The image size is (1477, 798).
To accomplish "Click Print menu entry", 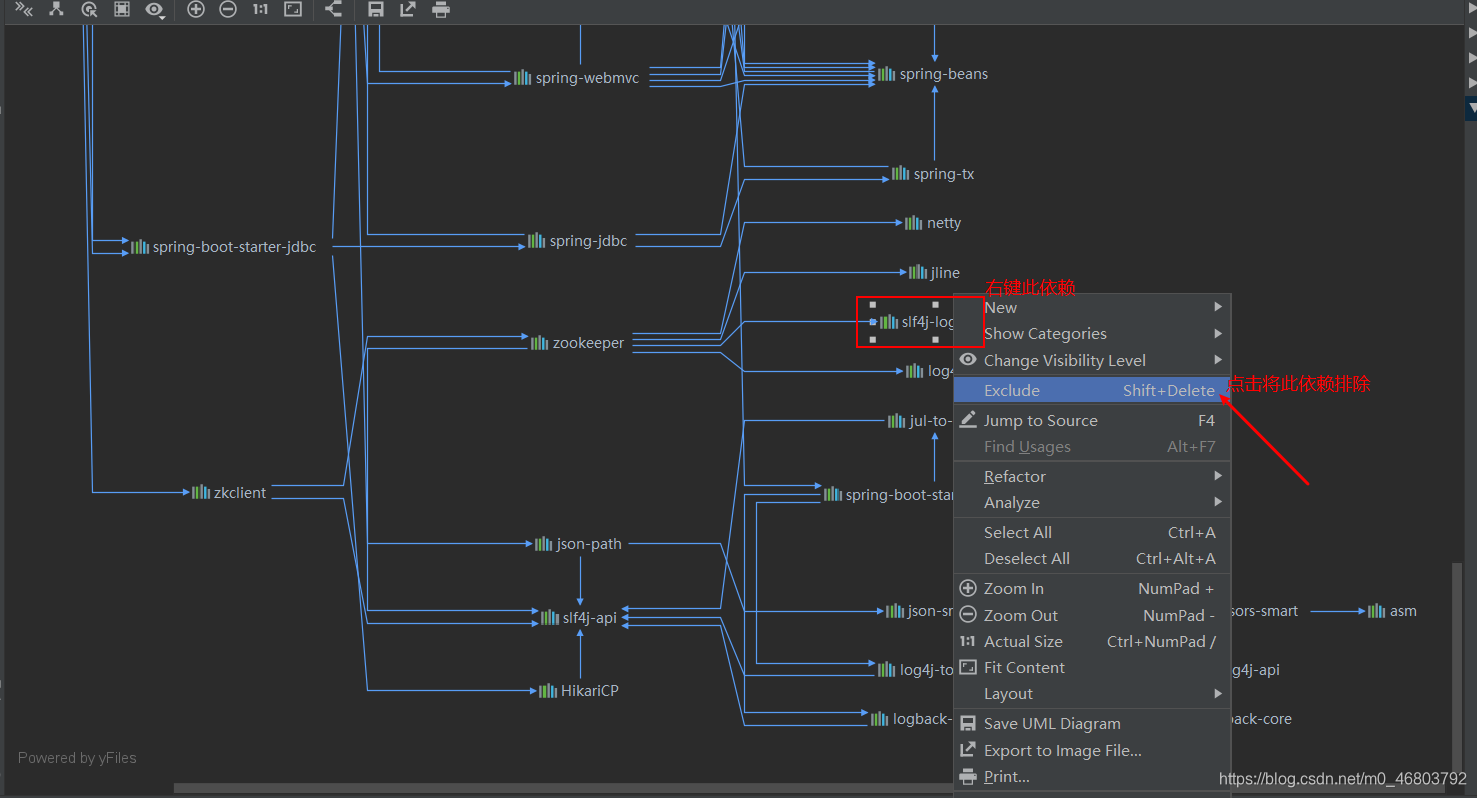I will (x=1092, y=776).
